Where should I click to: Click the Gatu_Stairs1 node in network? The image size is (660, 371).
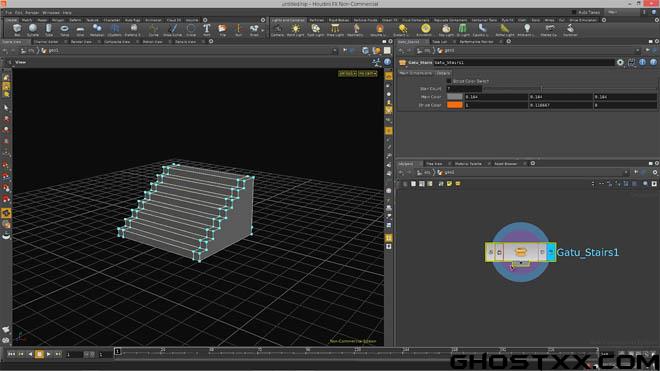(x=521, y=252)
